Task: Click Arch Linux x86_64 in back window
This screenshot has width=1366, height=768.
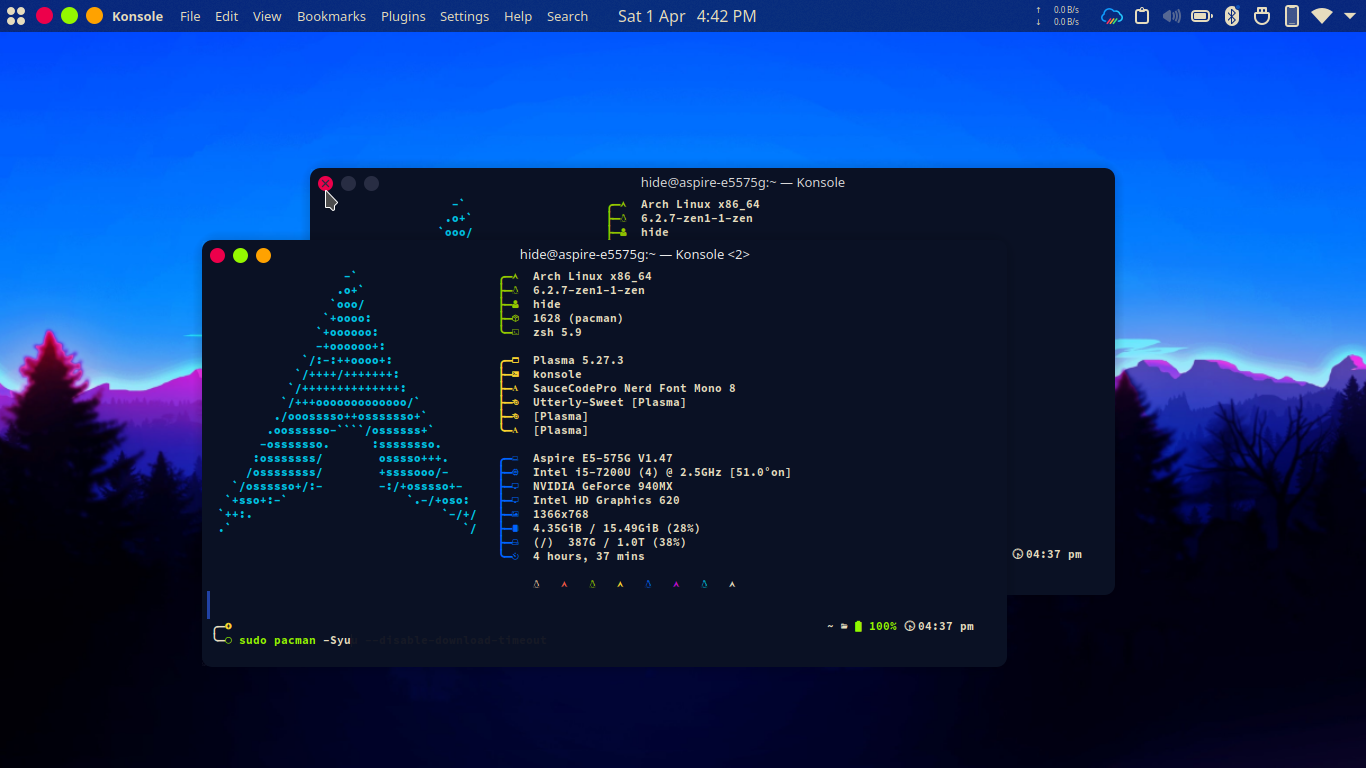Action: click(x=700, y=205)
